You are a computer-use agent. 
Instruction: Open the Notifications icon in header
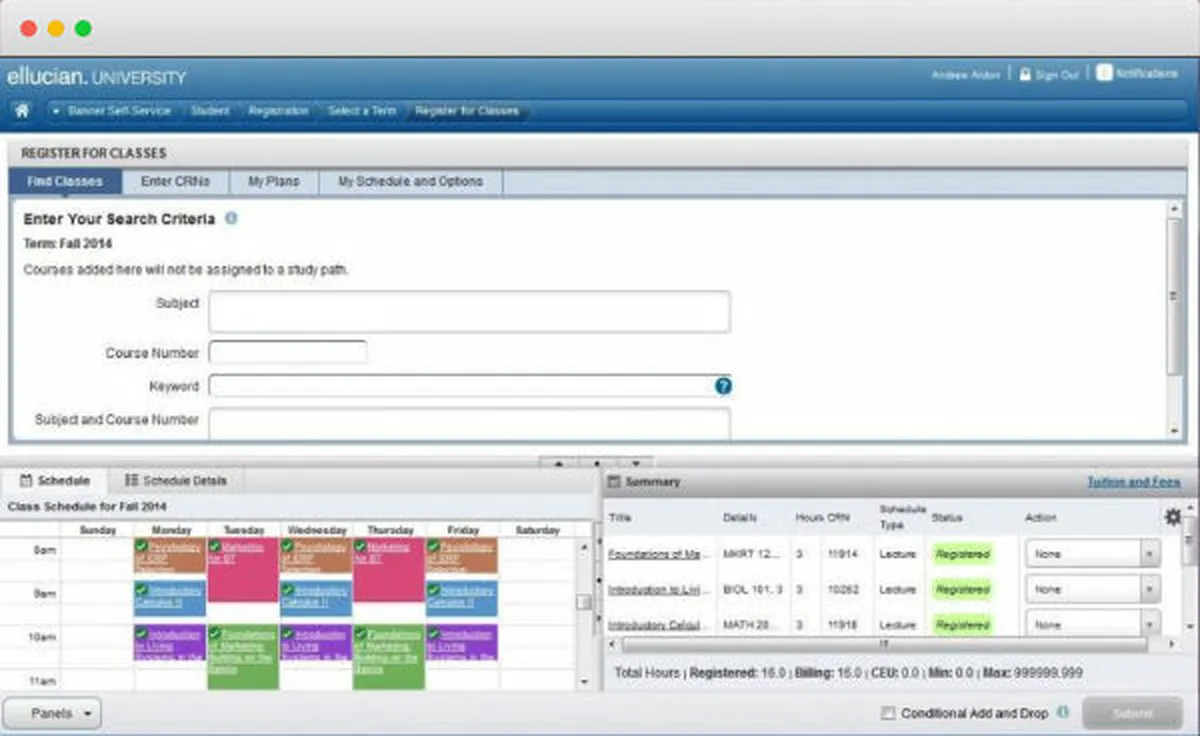1104,73
